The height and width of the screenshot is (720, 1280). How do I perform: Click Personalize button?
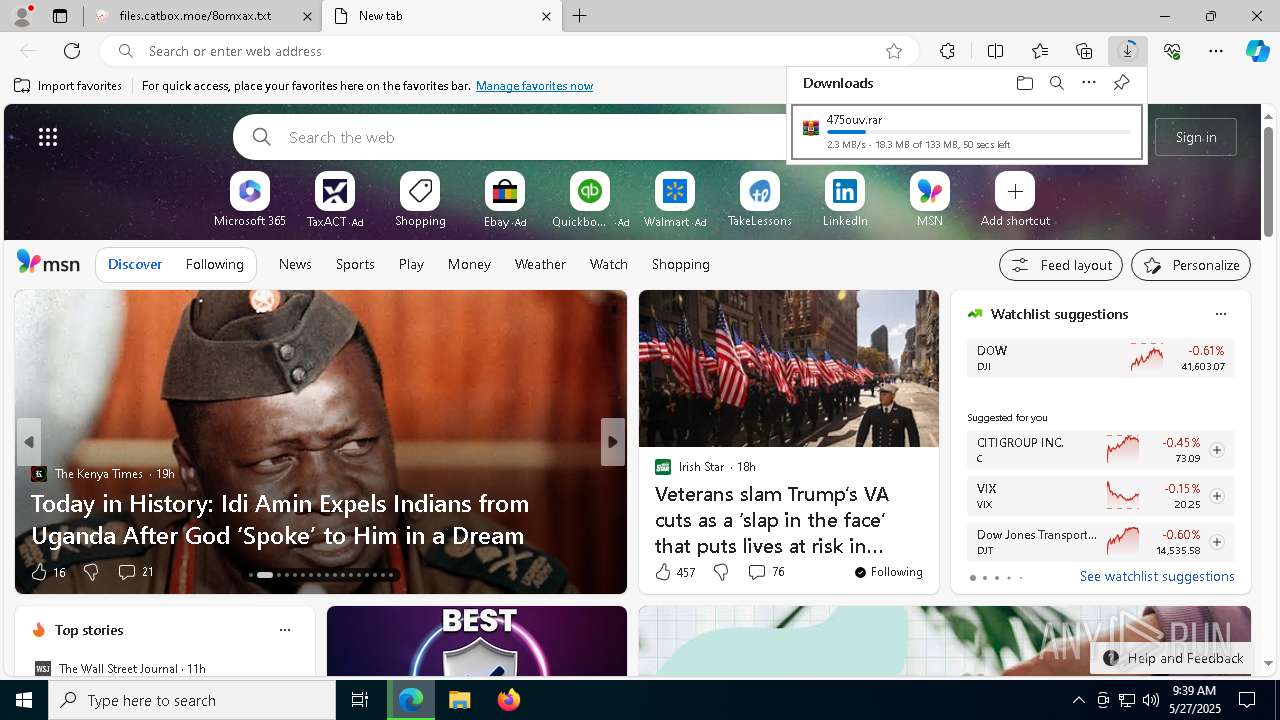point(1191,265)
